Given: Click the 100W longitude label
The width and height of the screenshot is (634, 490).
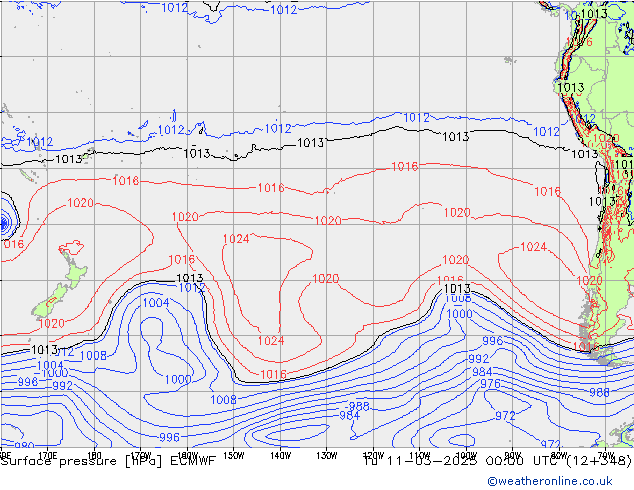Looking at the screenshot, I should (x=466, y=456).
